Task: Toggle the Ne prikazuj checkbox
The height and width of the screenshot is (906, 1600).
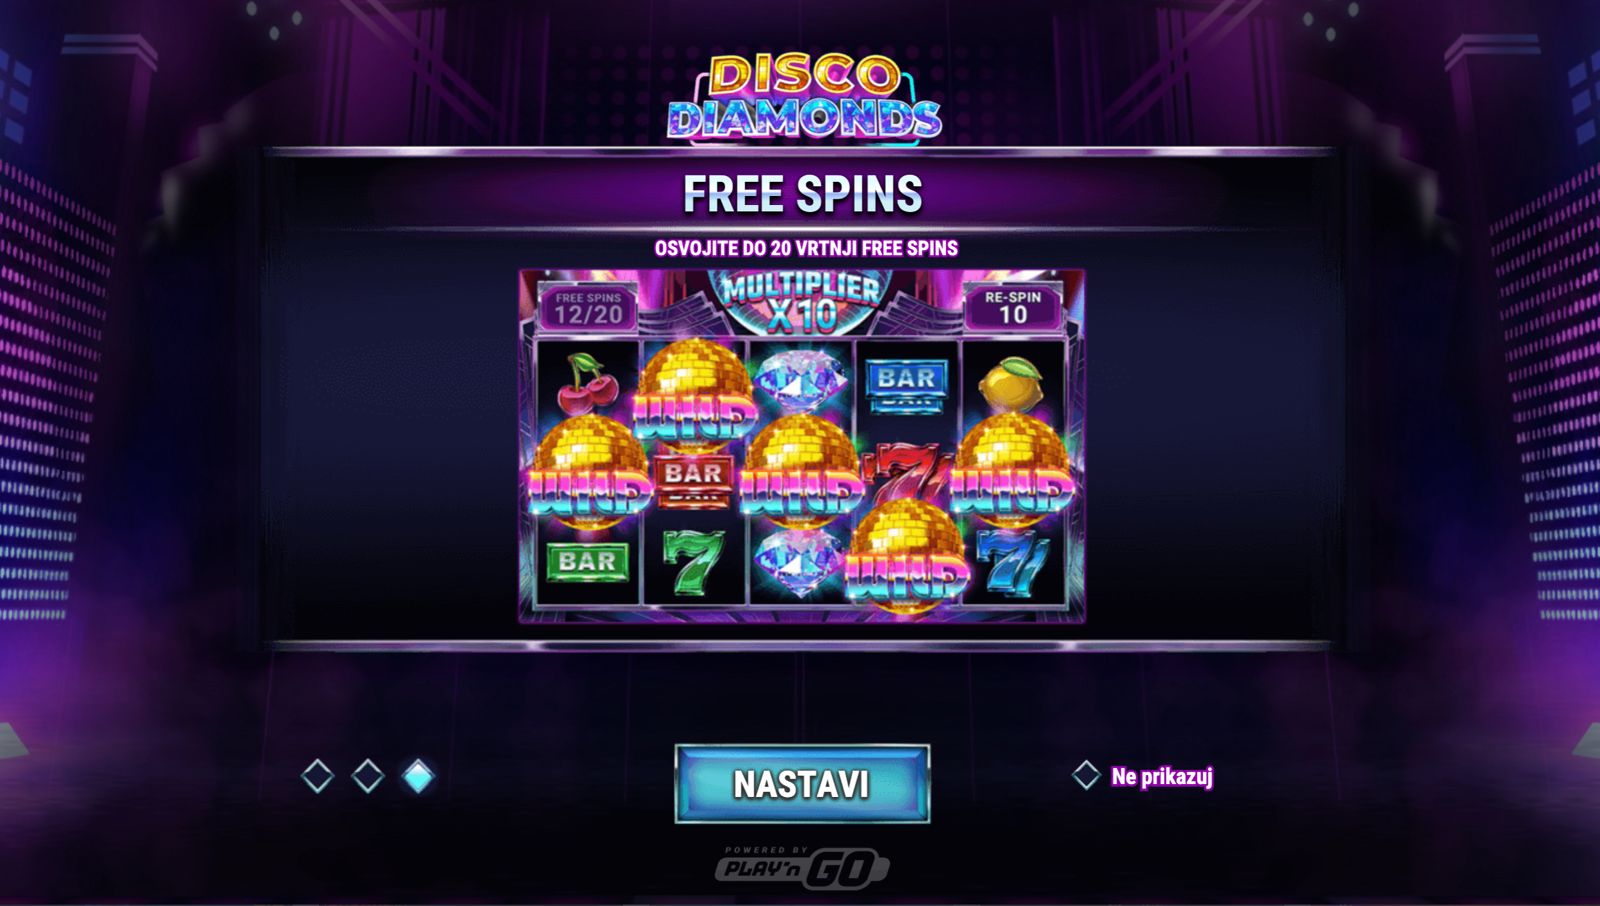Action: click(x=1086, y=775)
